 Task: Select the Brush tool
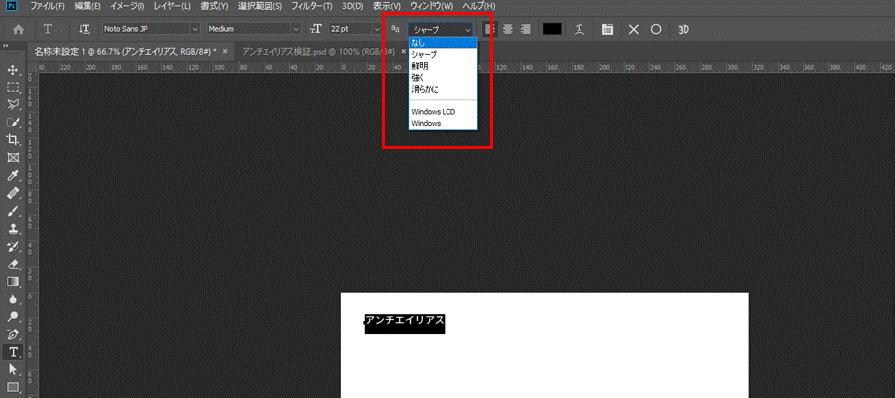[13, 211]
